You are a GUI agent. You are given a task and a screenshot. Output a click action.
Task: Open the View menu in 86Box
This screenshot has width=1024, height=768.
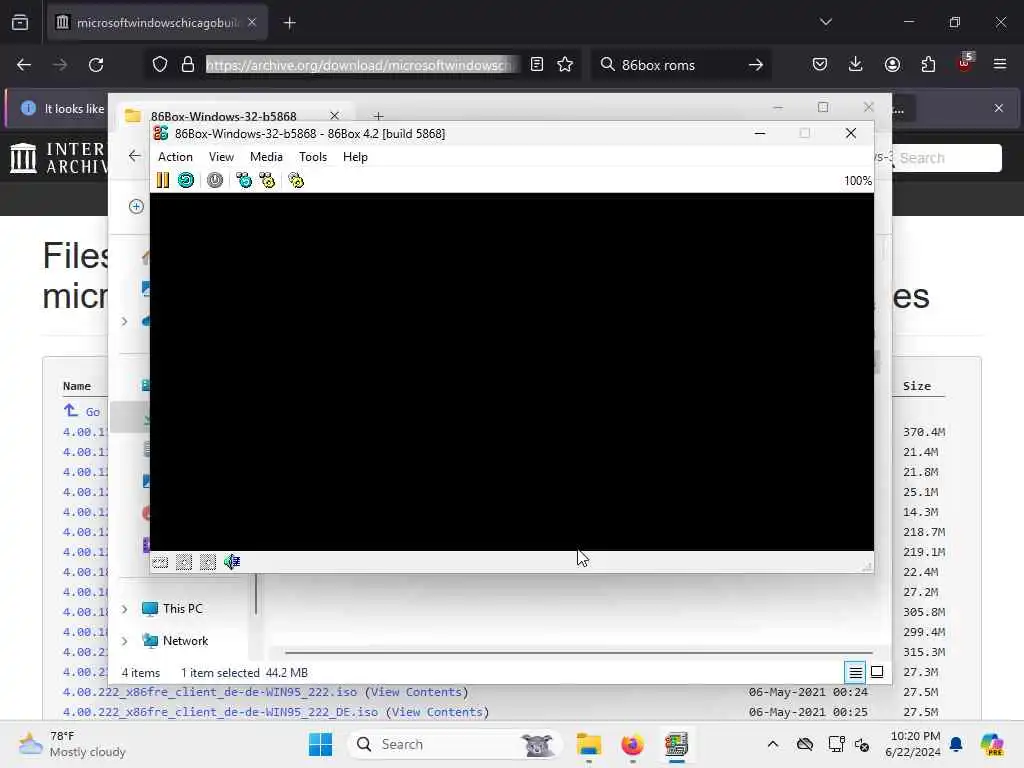pyautogui.click(x=221, y=157)
